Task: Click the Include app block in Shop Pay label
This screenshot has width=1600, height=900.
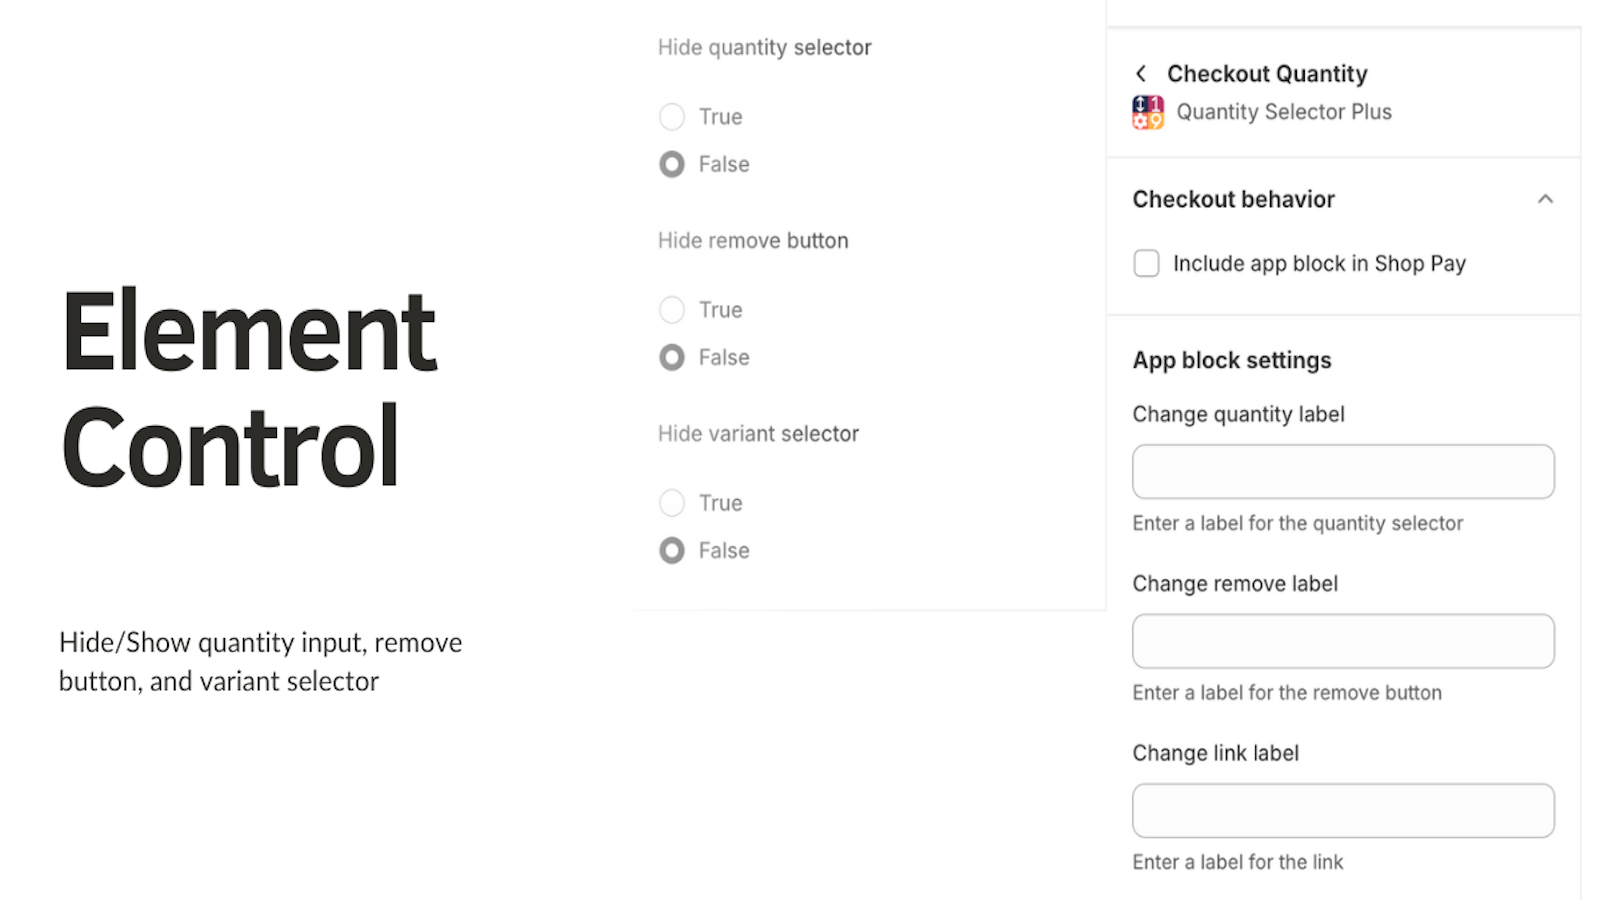Action: click(1319, 263)
